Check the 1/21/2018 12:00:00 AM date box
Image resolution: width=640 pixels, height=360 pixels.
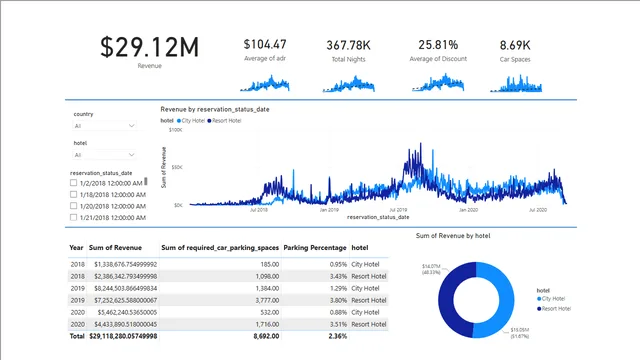[x=73, y=217]
